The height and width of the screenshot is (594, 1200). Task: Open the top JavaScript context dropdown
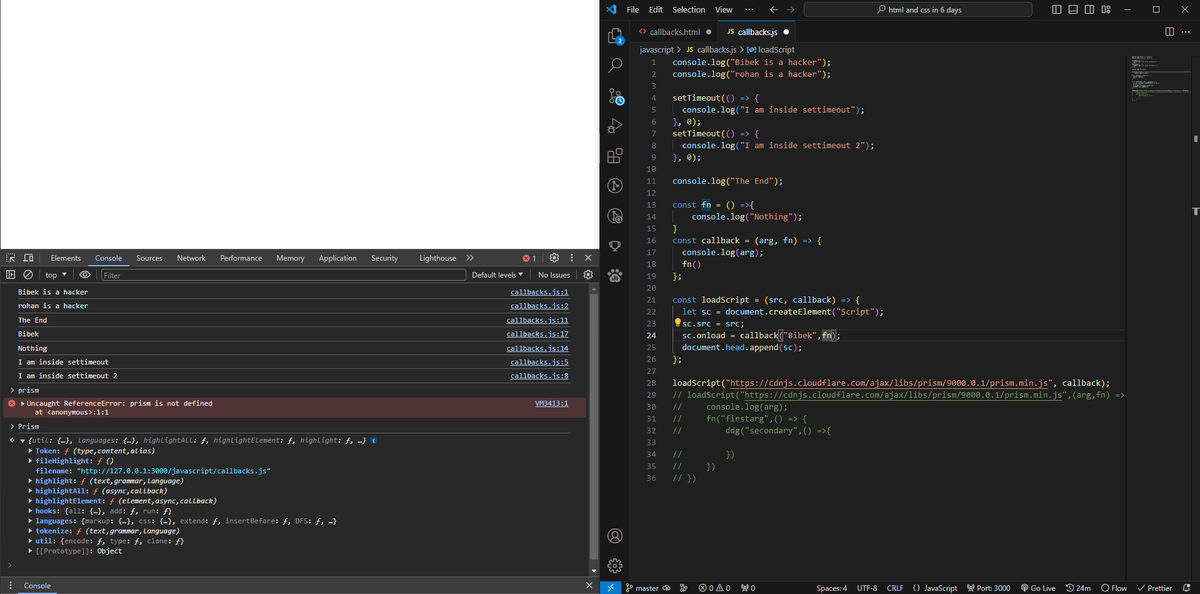[56, 274]
